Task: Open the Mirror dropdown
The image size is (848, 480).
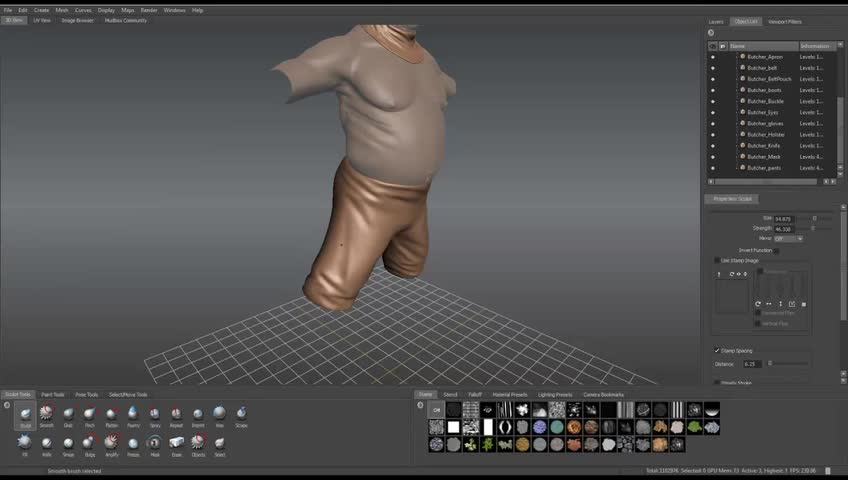Action: click(x=789, y=238)
